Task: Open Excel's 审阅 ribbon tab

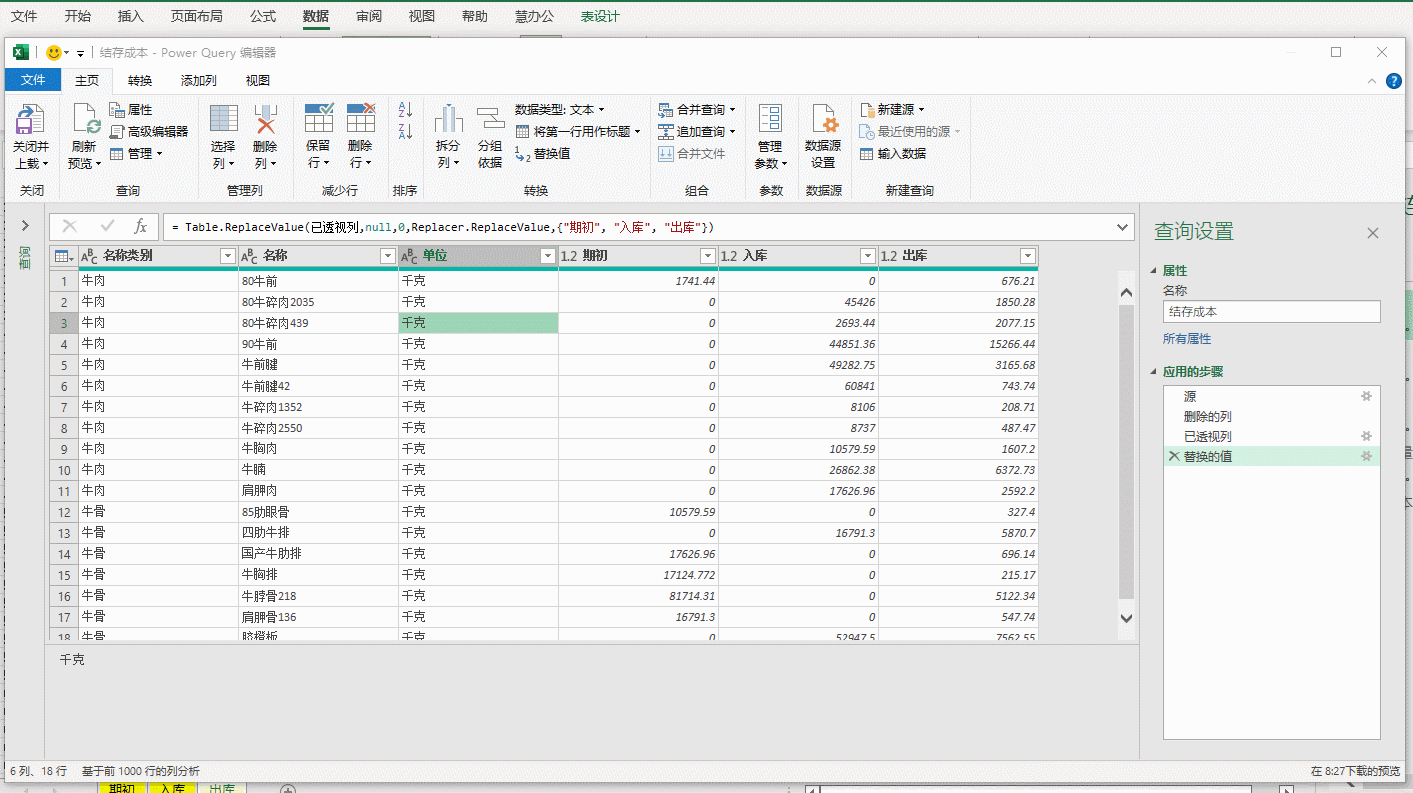Action: pyautogui.click(x=368, y=16)
